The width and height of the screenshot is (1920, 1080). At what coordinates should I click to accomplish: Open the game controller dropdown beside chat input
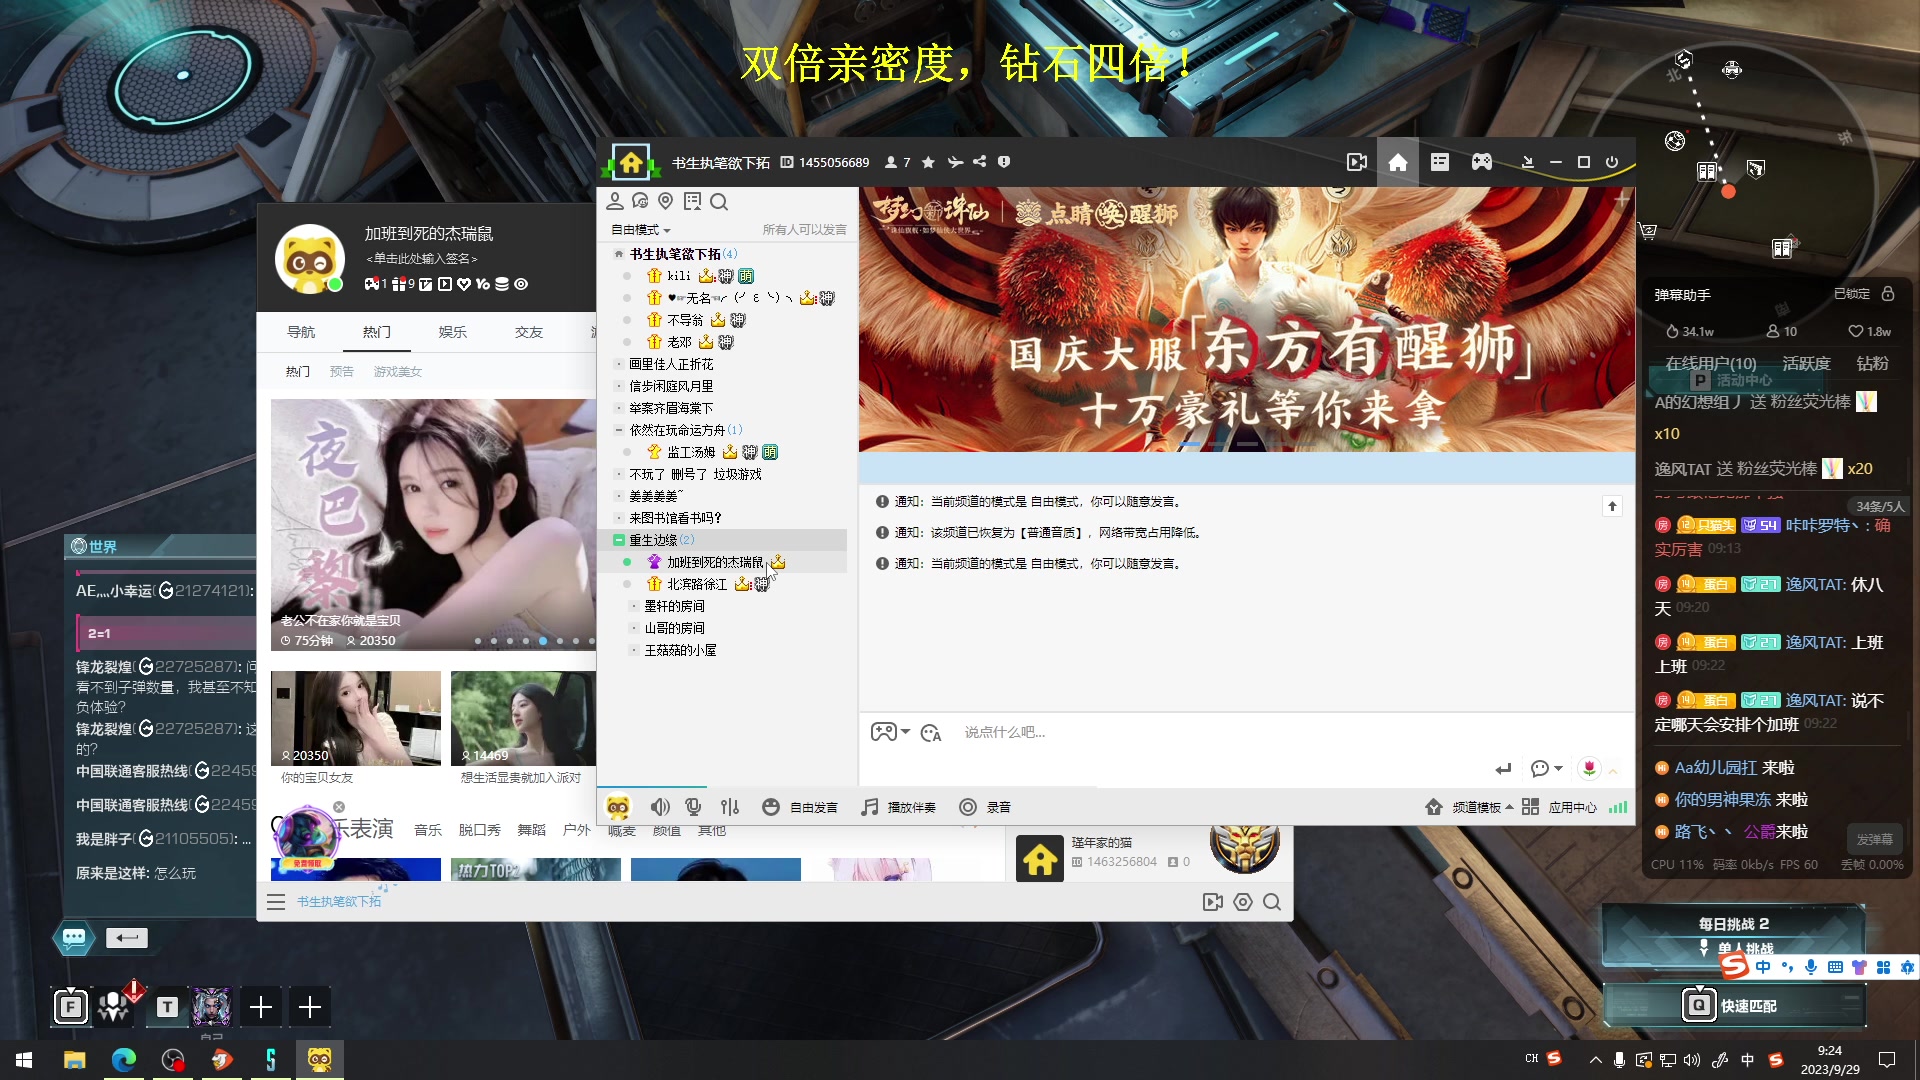(890, 732)
